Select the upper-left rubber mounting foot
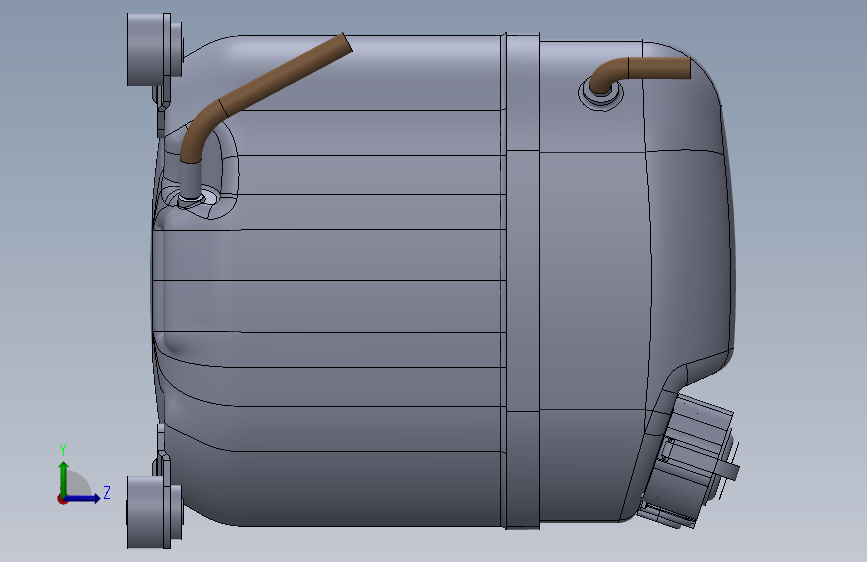The image size is (867, 562). click(154, 50)
